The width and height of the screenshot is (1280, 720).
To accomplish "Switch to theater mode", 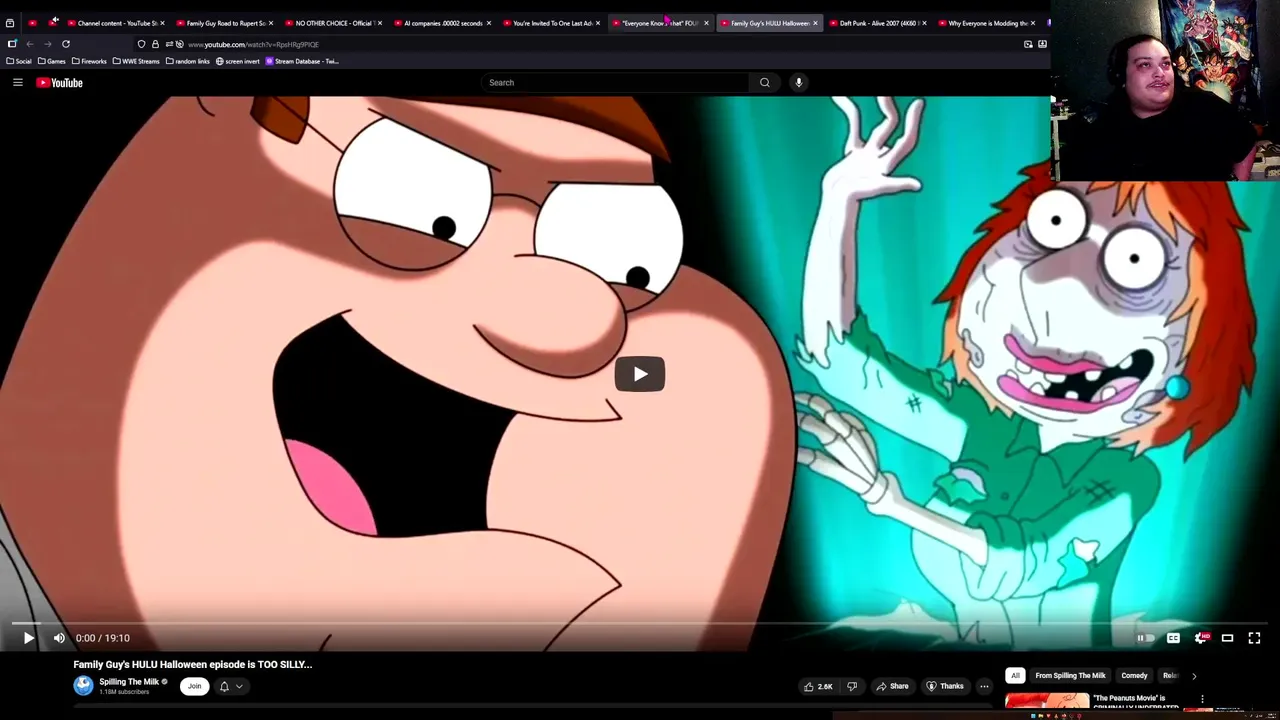I will click(1227, 638).
